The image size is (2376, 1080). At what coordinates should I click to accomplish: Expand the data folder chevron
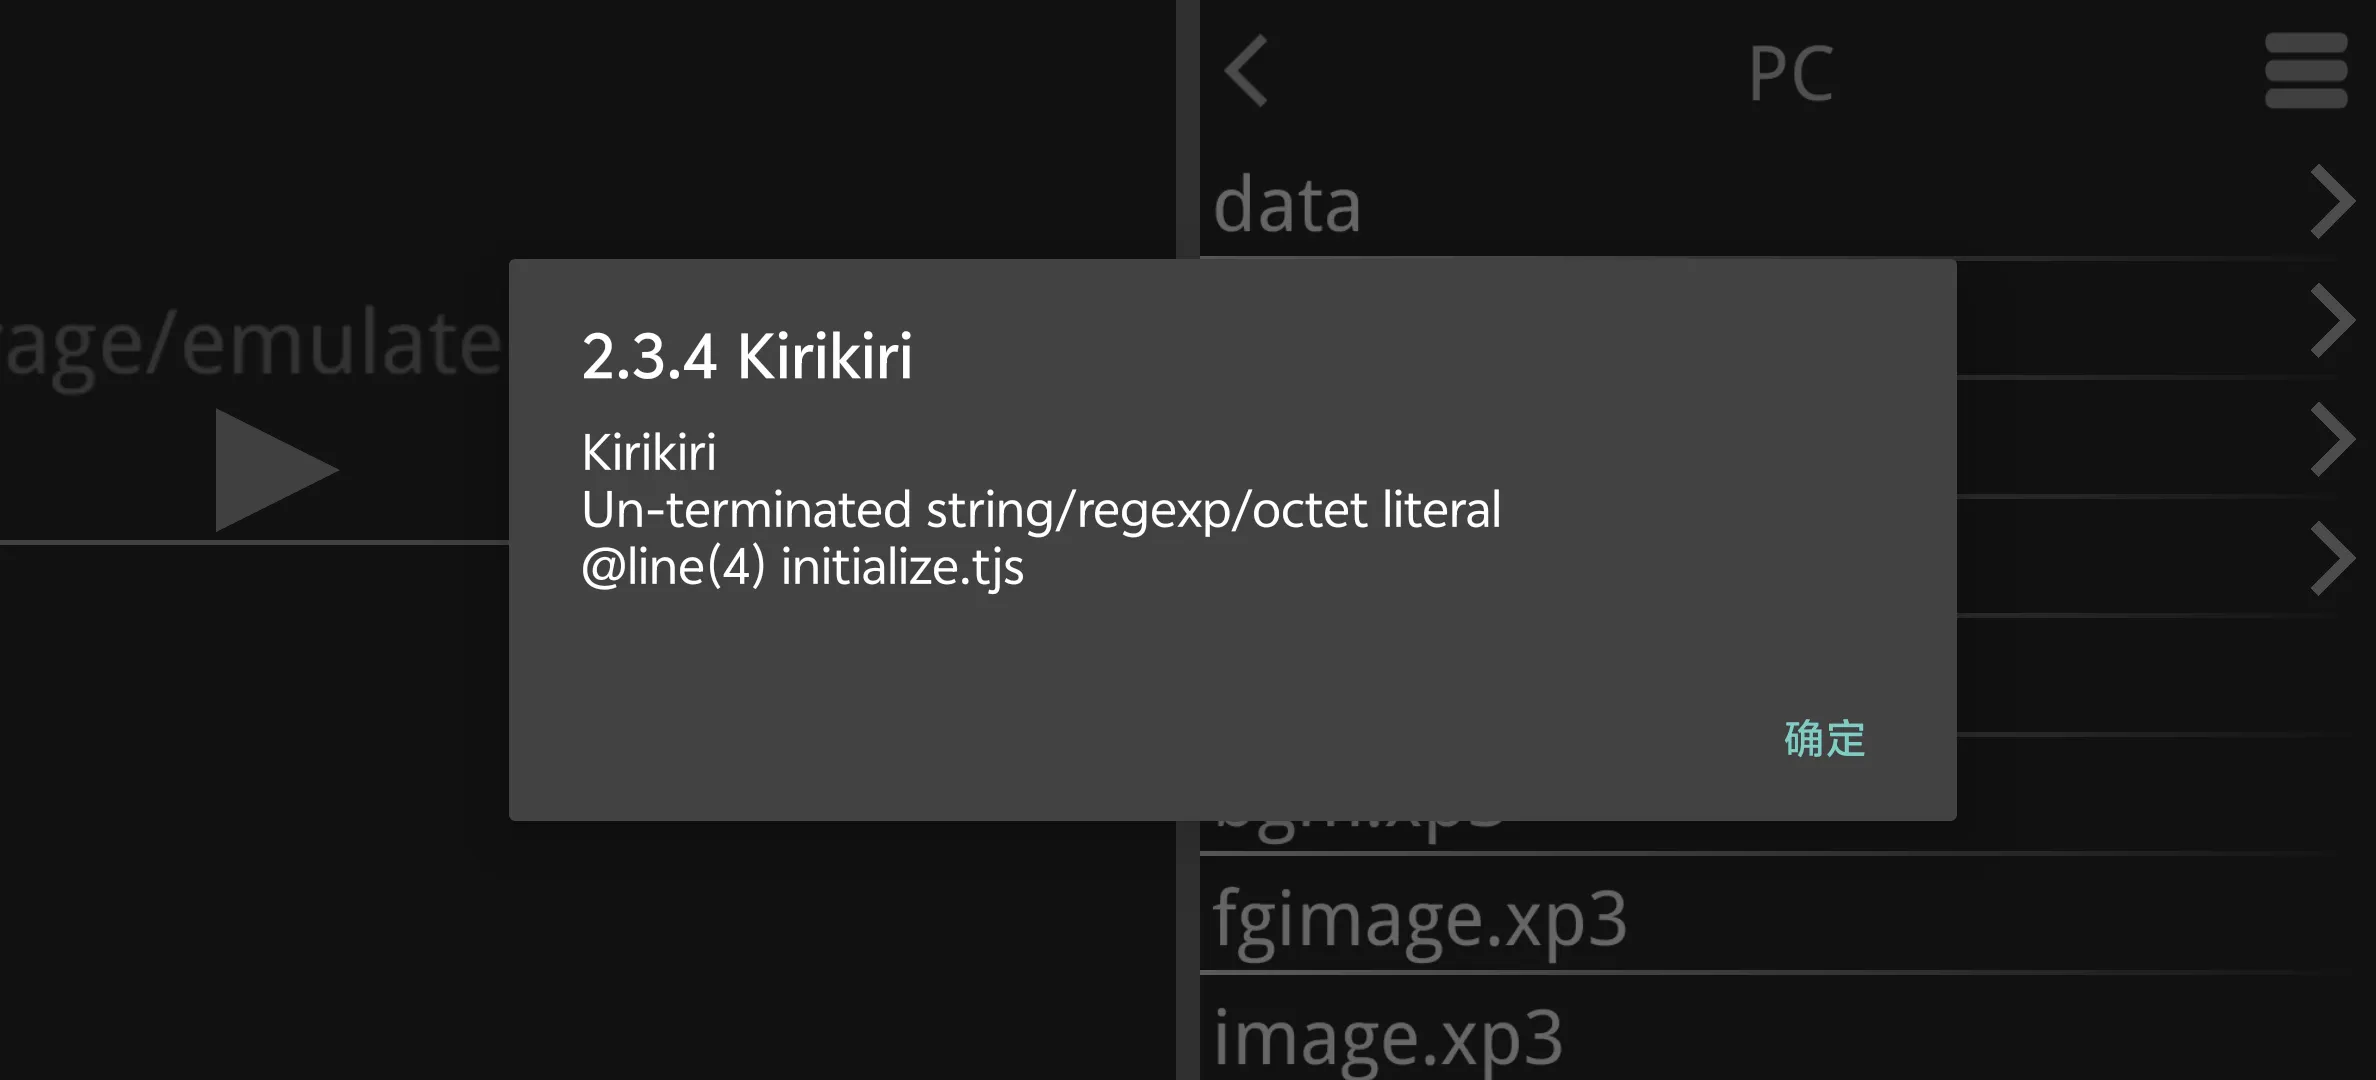pyautogui.click(x=2332, y=203)
